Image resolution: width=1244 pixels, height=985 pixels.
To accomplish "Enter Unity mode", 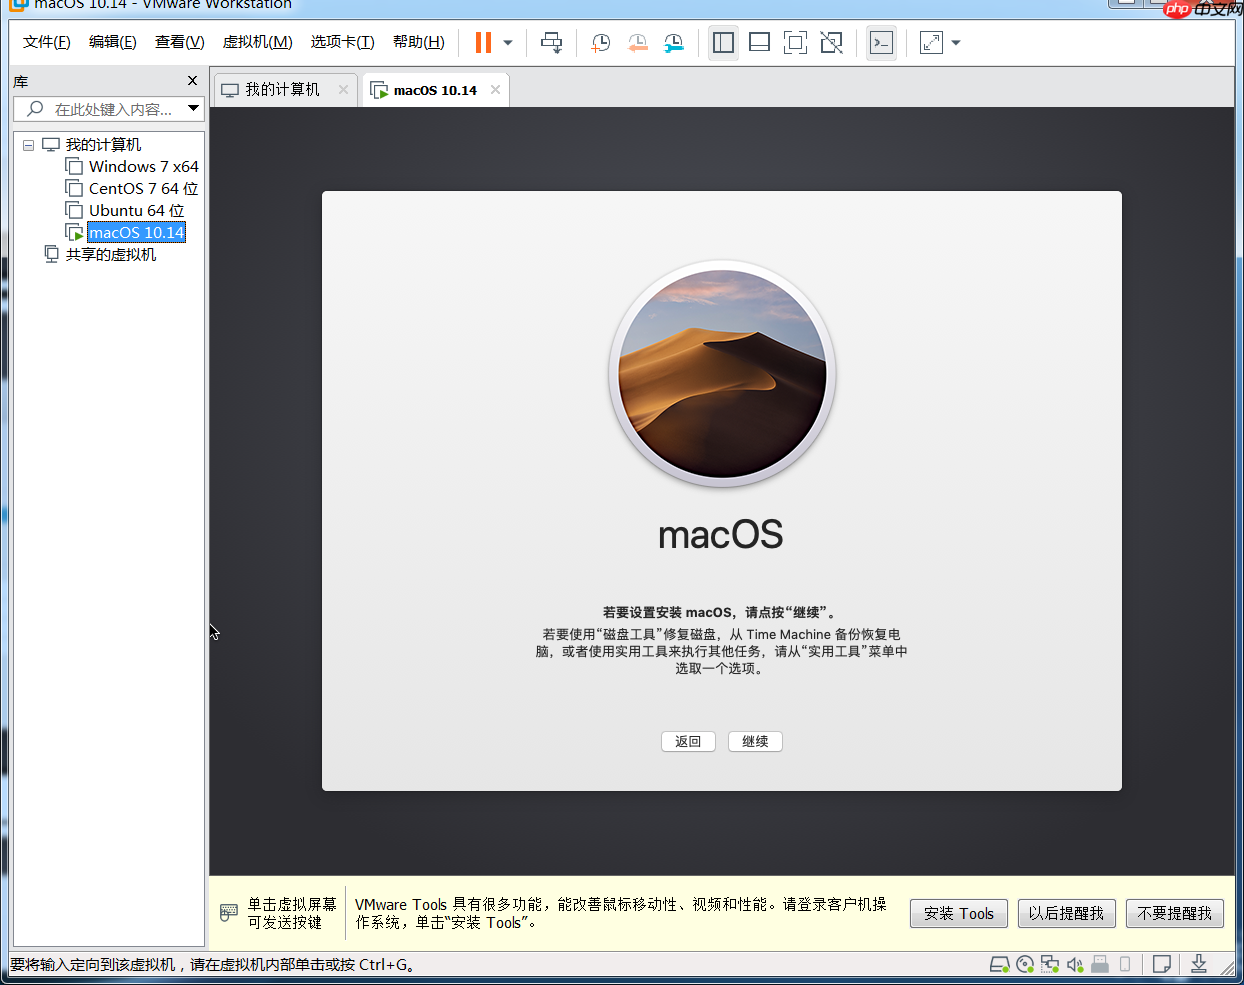I will (831, 42).
